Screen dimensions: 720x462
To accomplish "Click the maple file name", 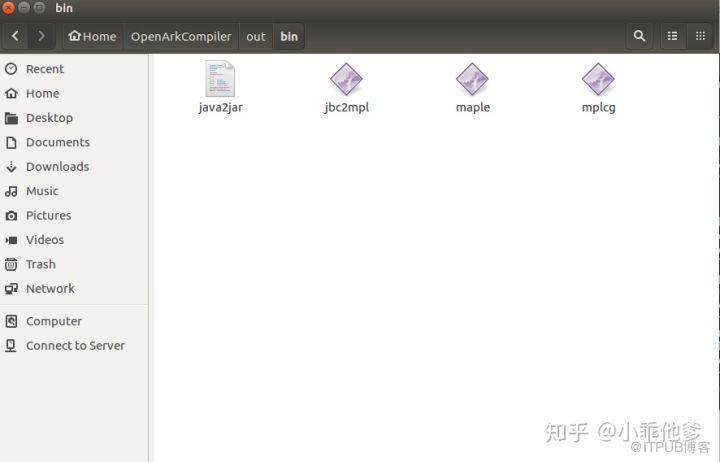I will coord(472,107).
